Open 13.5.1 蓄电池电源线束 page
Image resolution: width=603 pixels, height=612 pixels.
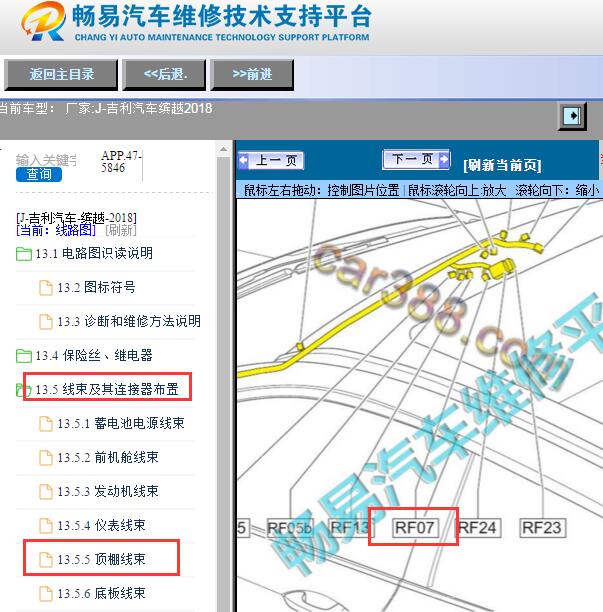[x=121, y=423]
